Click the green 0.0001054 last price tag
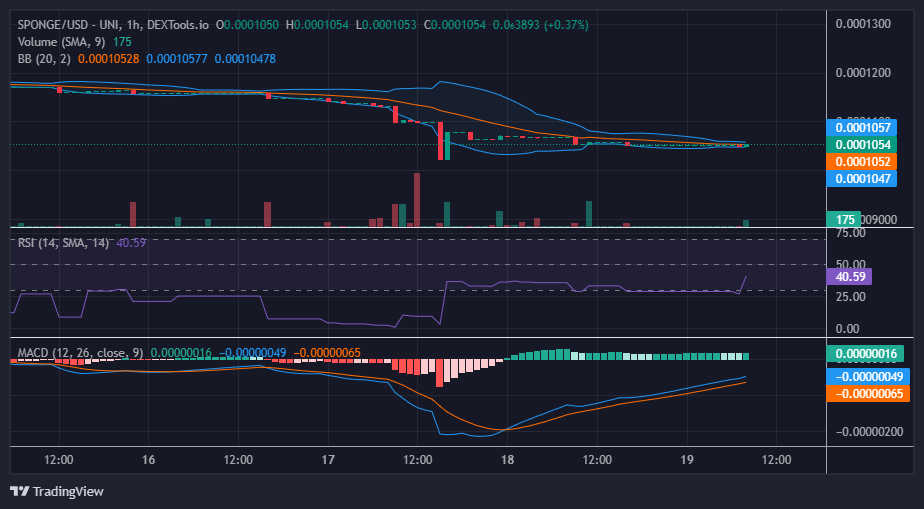924x509 pixels. click(862, 144)
